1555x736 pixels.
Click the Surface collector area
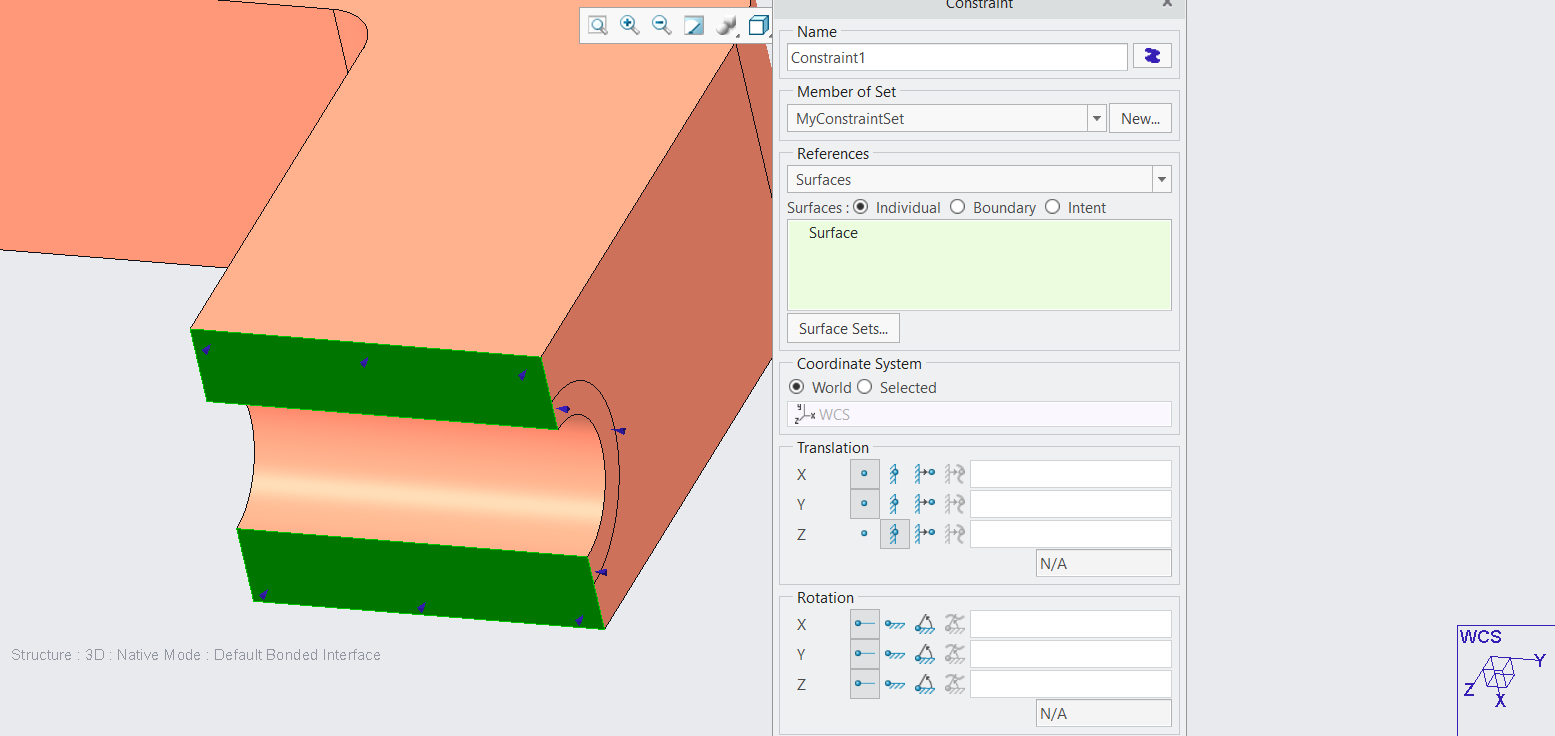pos(978,265)
